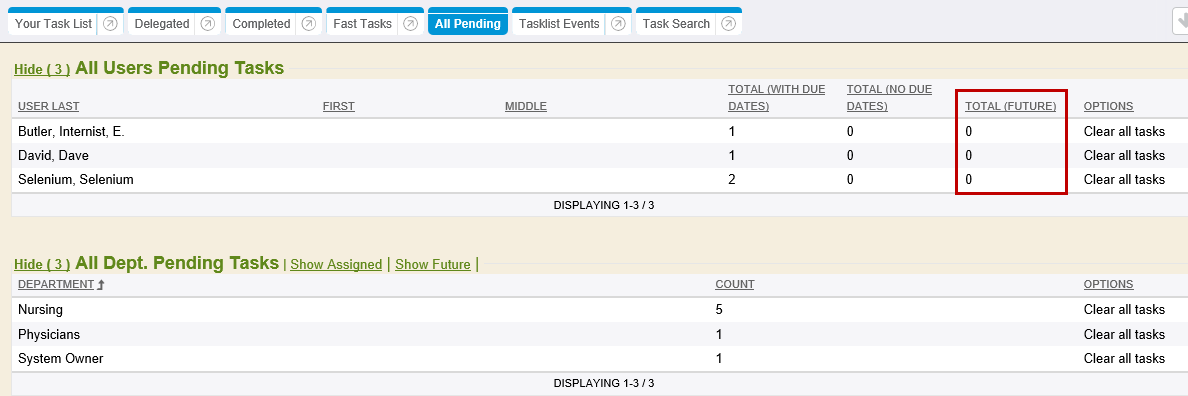
Task: Open the Task Search tab
Action: click(x=676, y=23)
